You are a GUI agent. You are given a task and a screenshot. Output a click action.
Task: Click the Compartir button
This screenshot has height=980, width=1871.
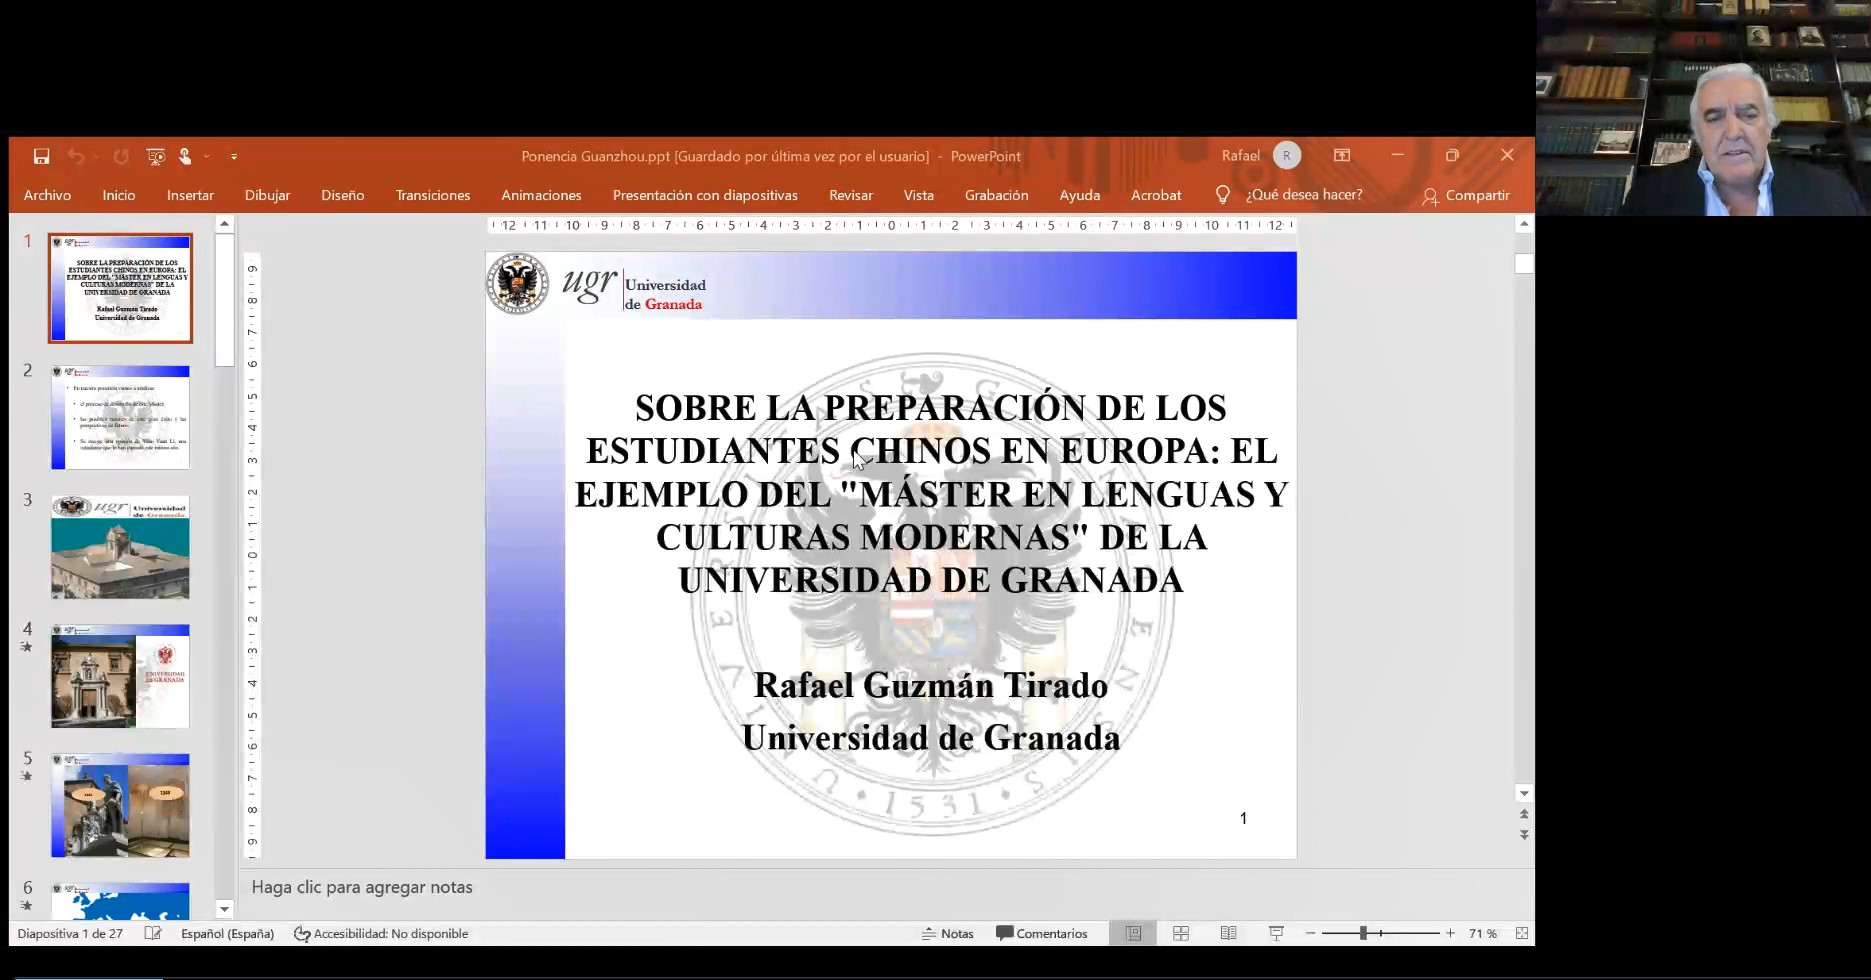pos(1466,195)
